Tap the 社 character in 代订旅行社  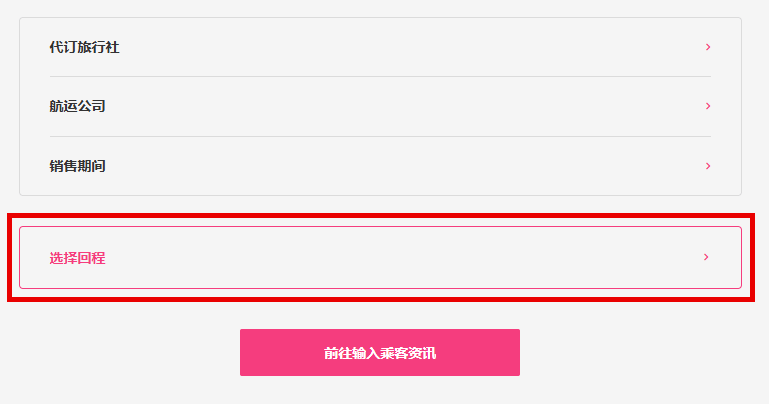112,47
